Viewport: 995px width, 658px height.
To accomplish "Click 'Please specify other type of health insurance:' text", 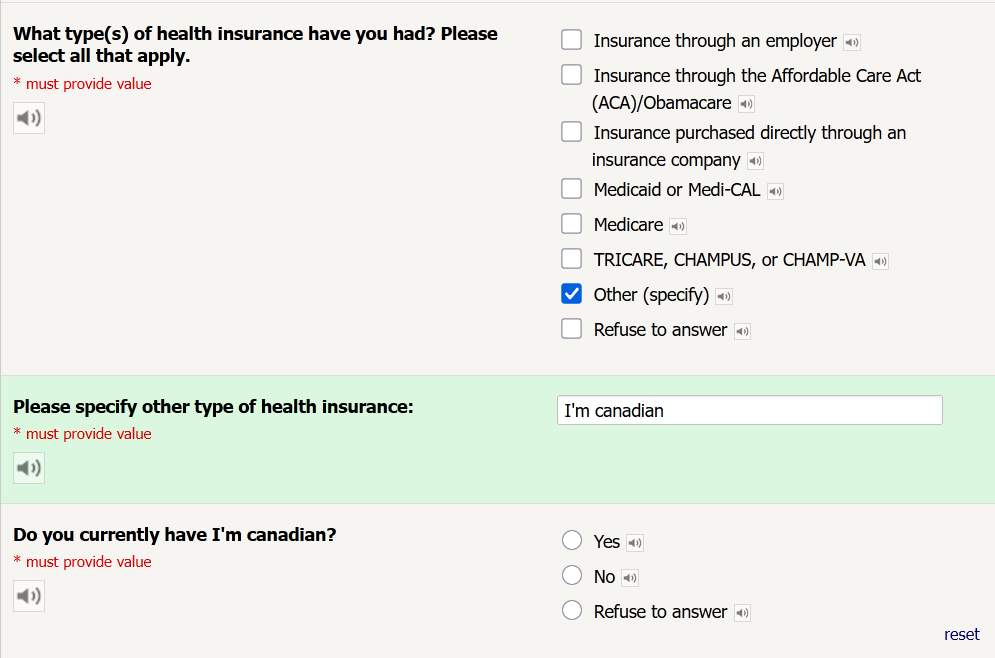I will [213, 407].
